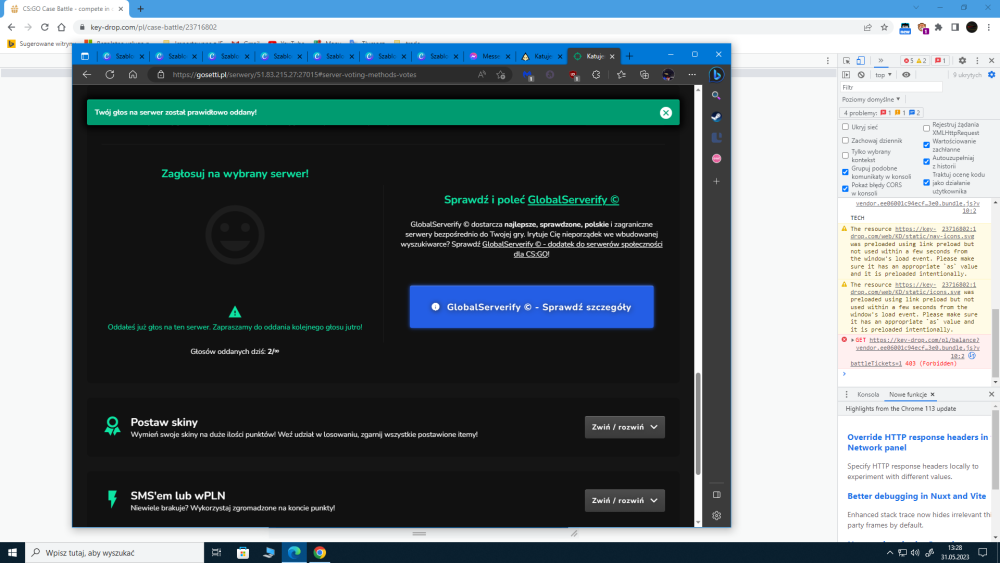Open Edge Favorites list icon
The height and width of the screenshot is (563, 1000).
tap(621, 75)
